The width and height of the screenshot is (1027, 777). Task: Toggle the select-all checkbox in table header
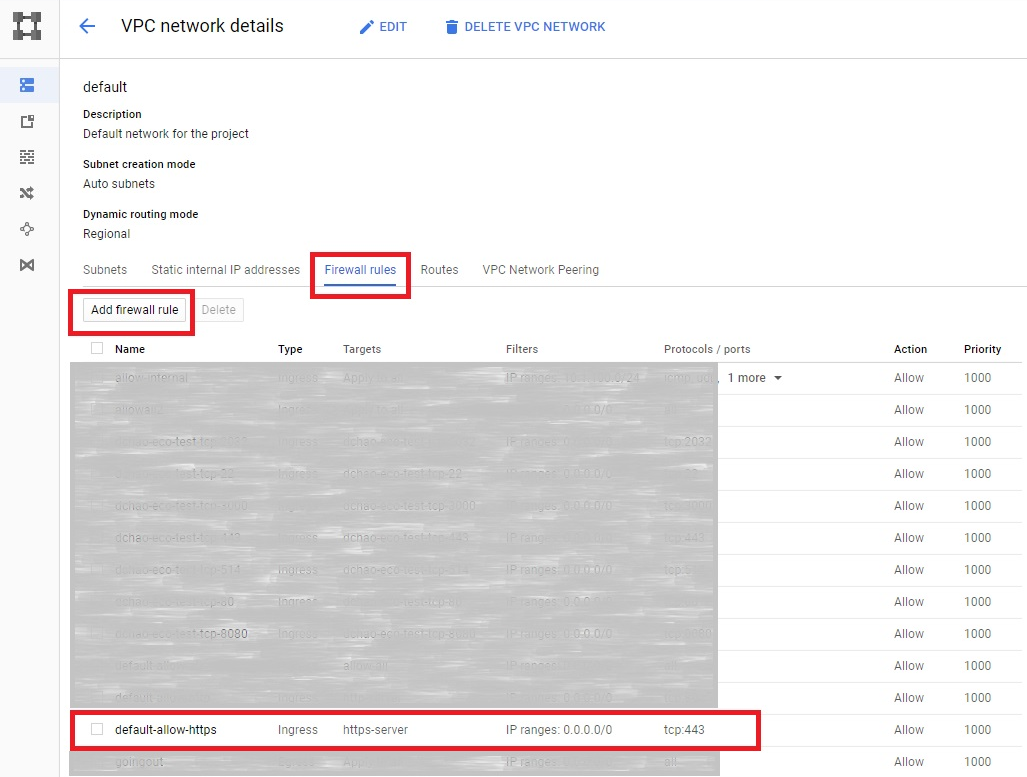(x=97, y=348)
